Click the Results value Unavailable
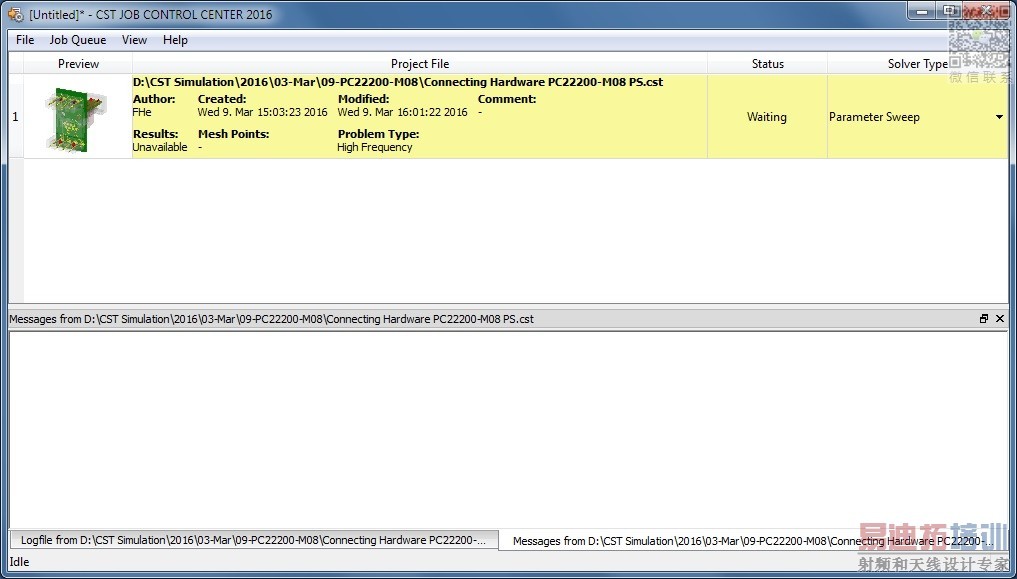The width and height of the screenshot is (1017, 579). 160,147
